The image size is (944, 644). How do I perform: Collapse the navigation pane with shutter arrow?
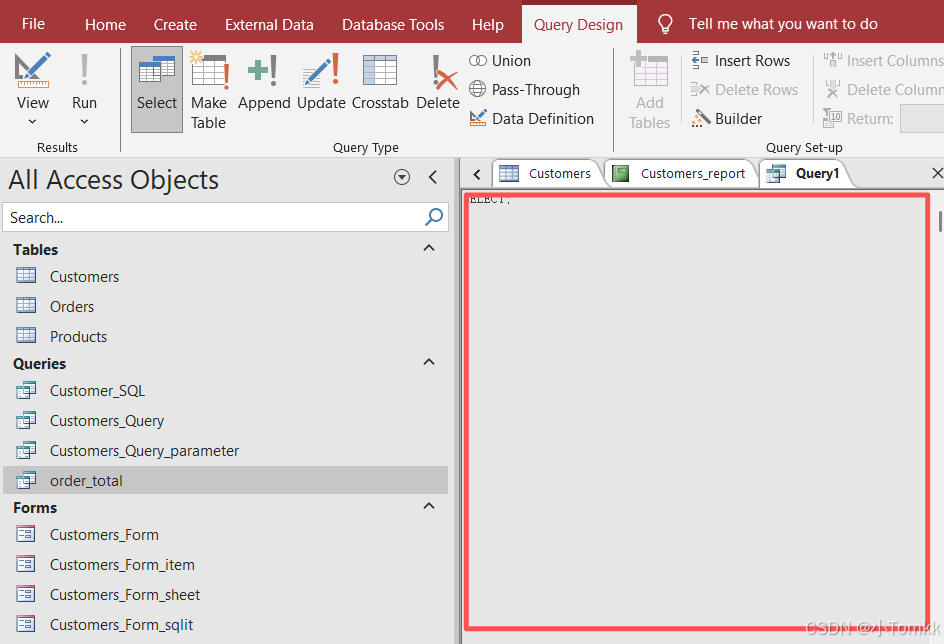(x=433, y=177)
